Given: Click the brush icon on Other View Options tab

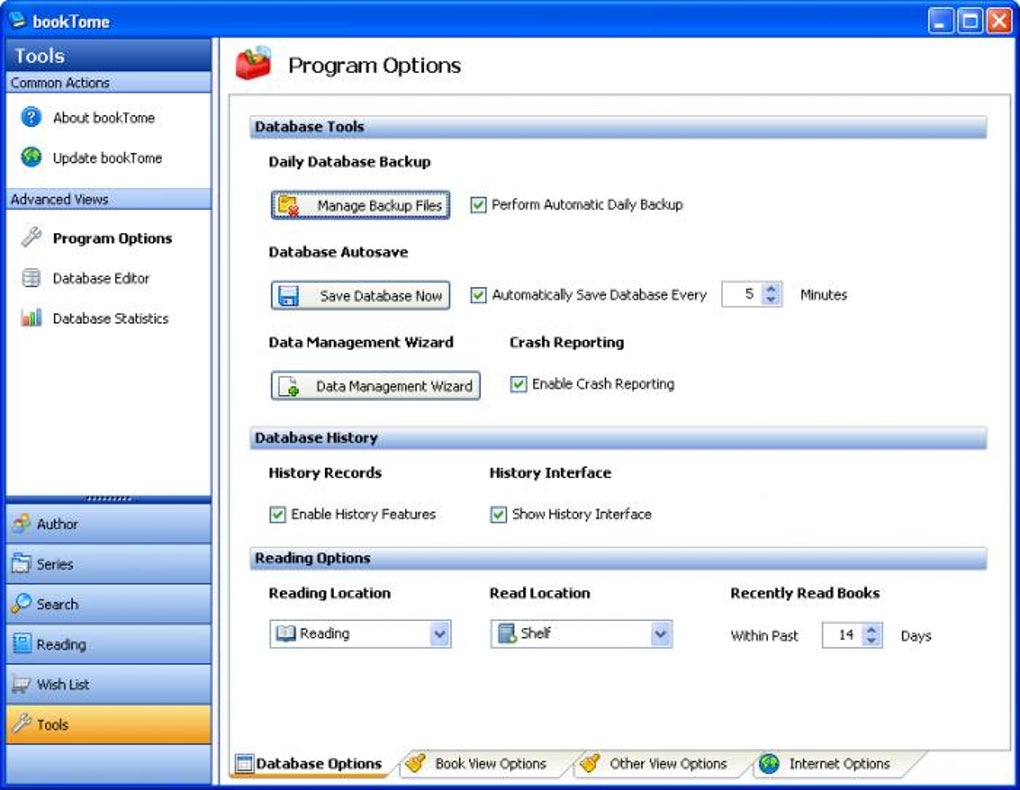Looking at the screenshot, I should point(589,763).
